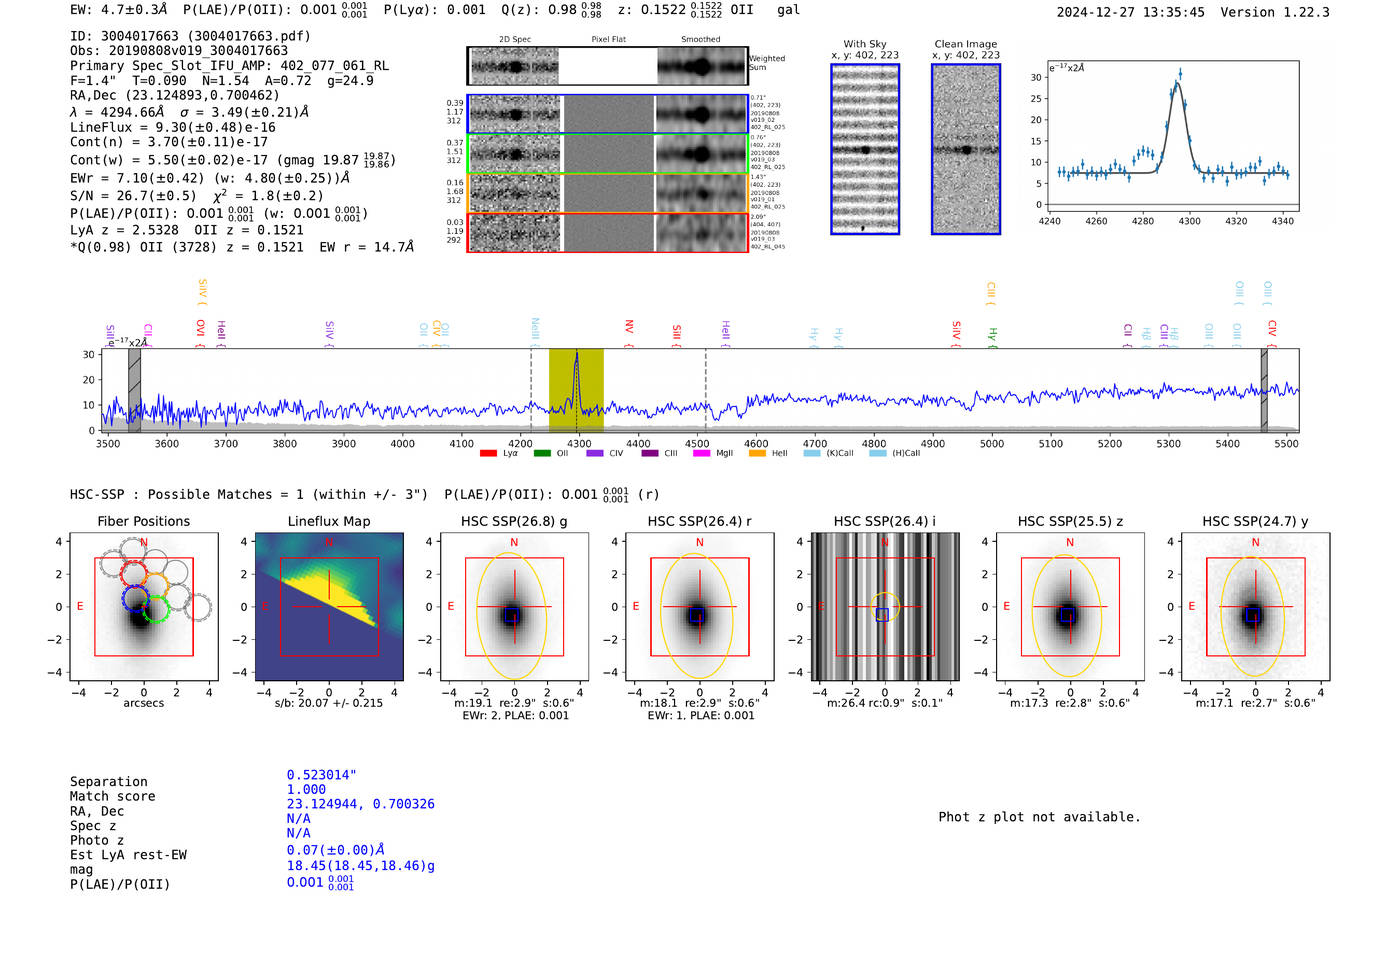Viewport: 1400px width, 953px height.
Task: Click the Match score value 1.000
Action: [x=306, y=789]
